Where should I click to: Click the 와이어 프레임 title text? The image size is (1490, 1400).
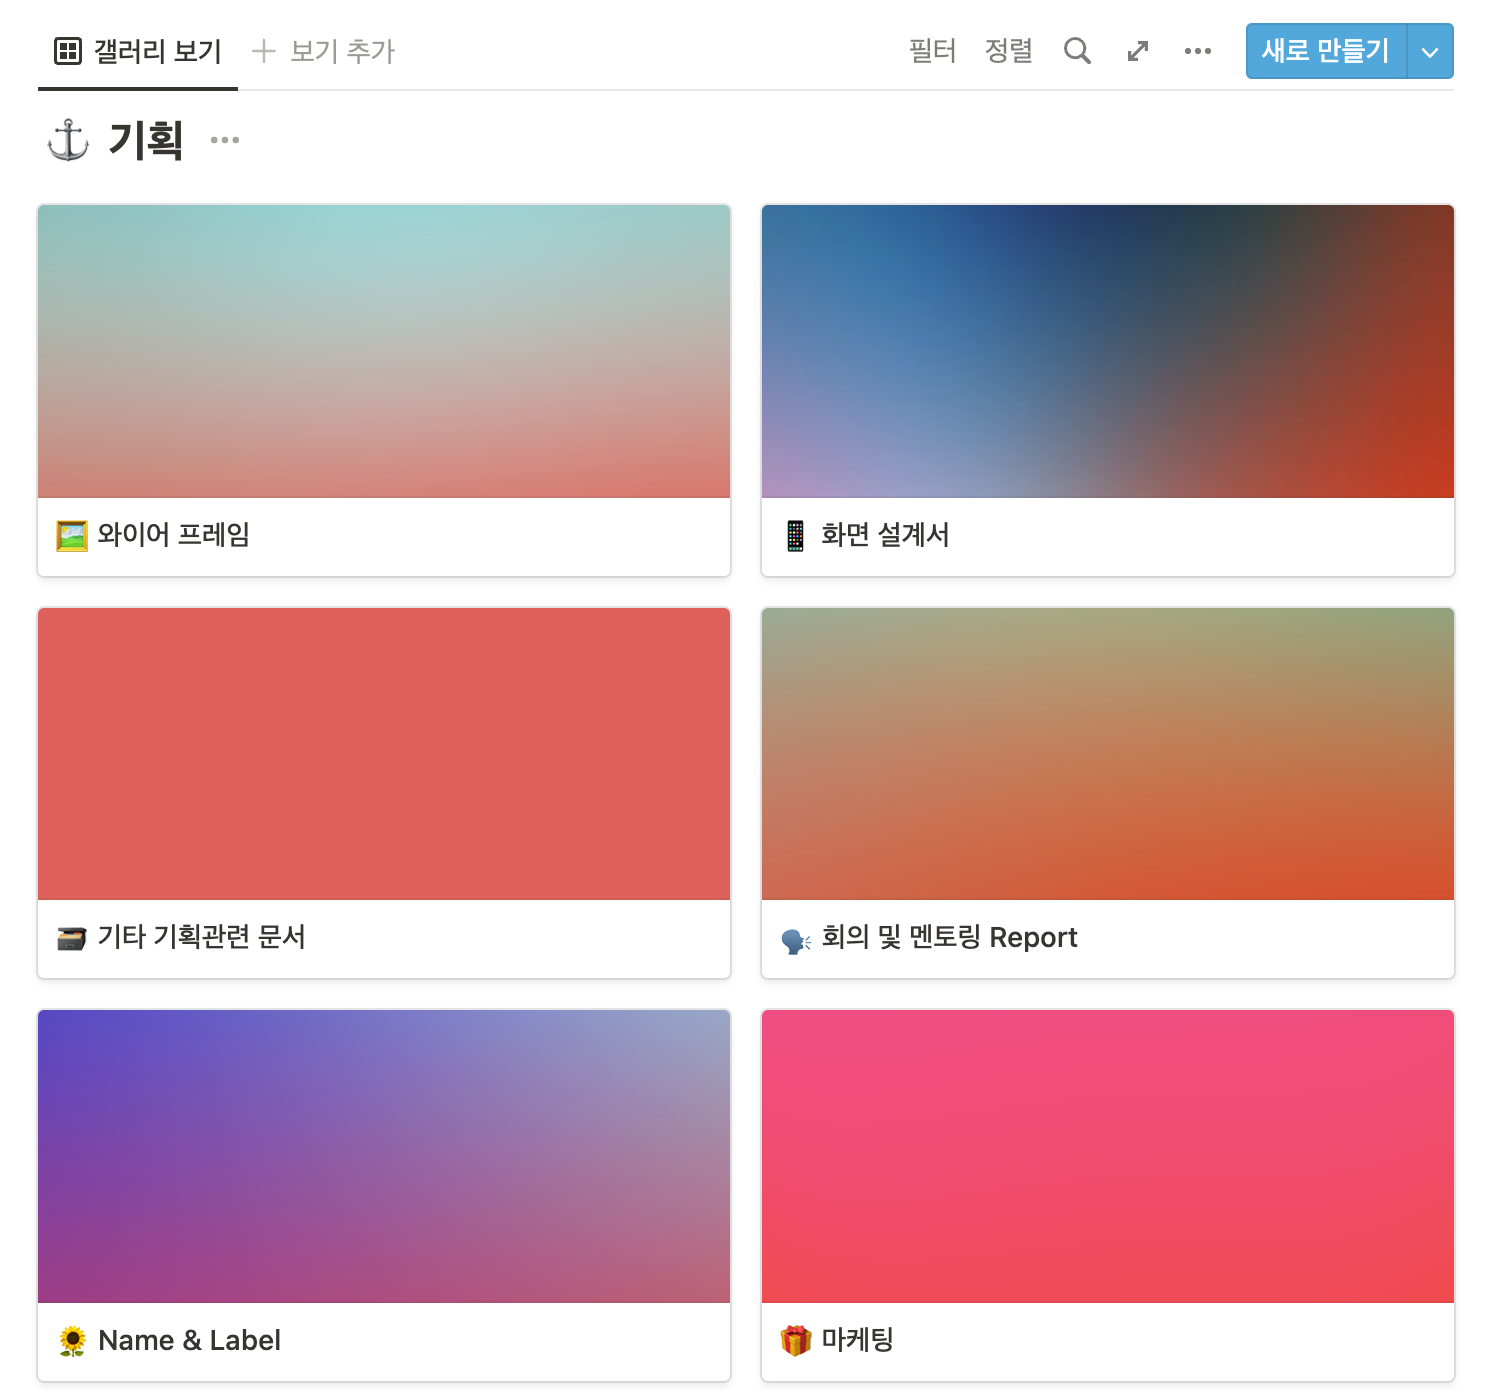click(x=174, y=535)
